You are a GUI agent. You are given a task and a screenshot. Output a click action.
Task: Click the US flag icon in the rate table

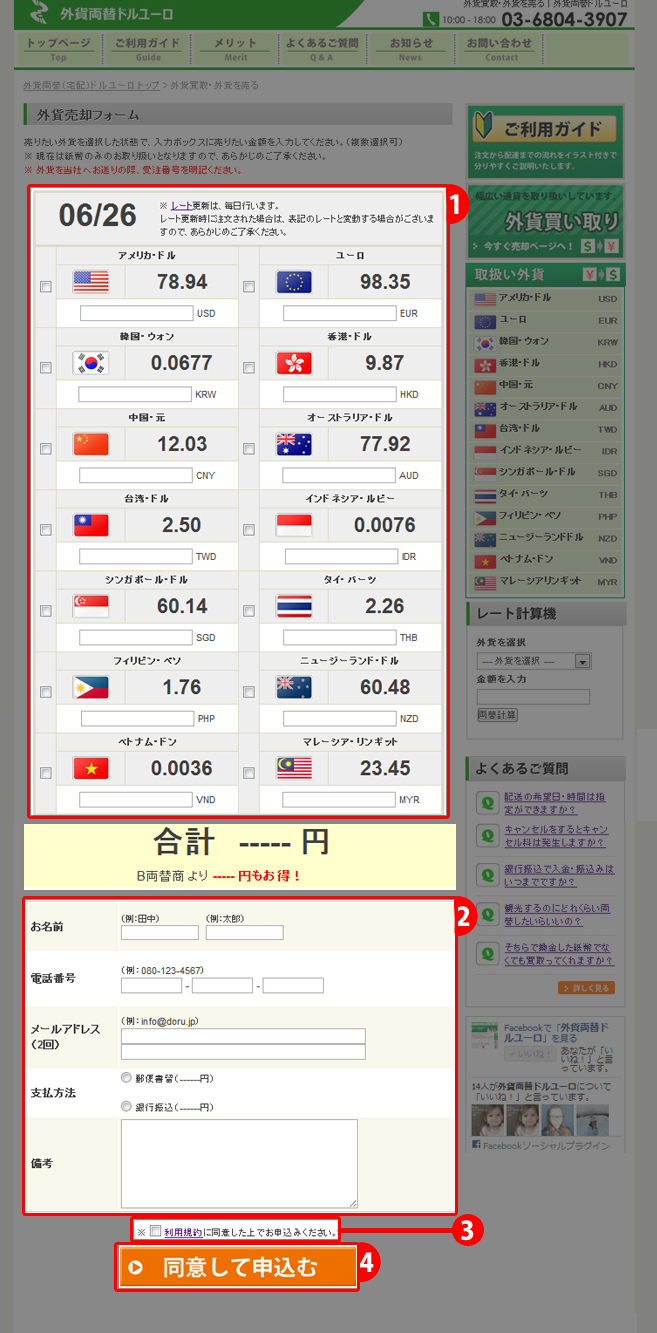91,282
